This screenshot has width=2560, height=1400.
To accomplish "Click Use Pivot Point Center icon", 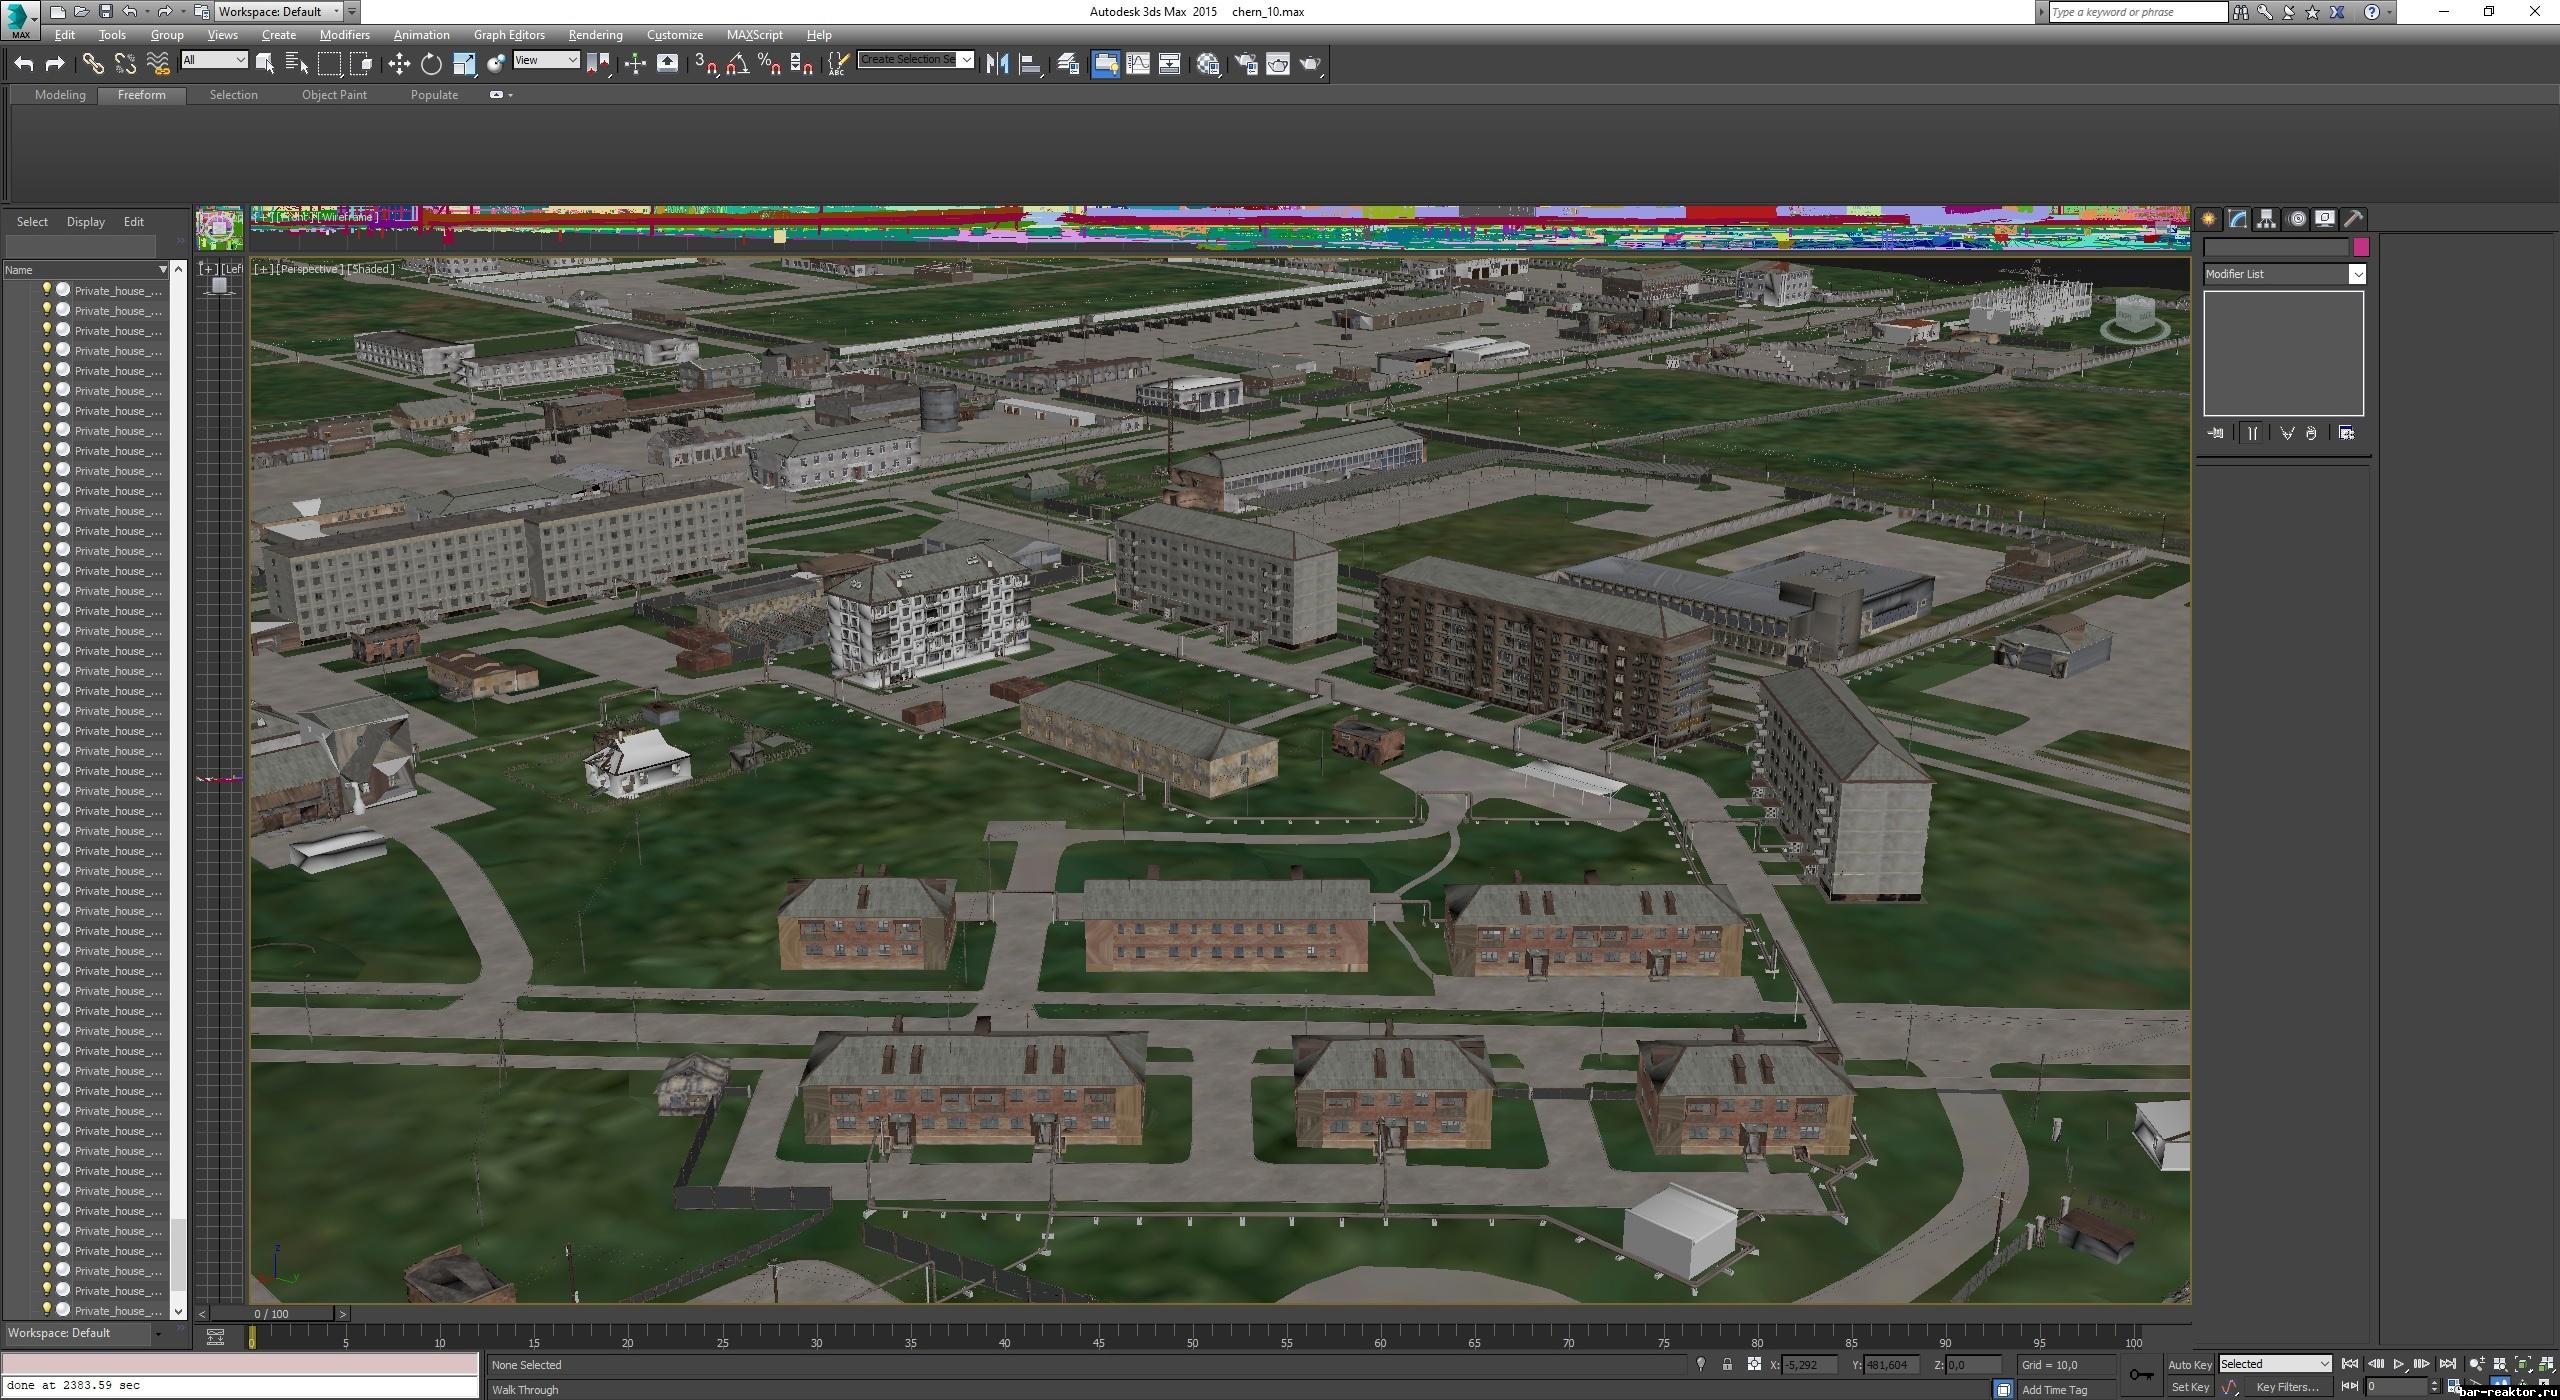I will coord(599,64).
